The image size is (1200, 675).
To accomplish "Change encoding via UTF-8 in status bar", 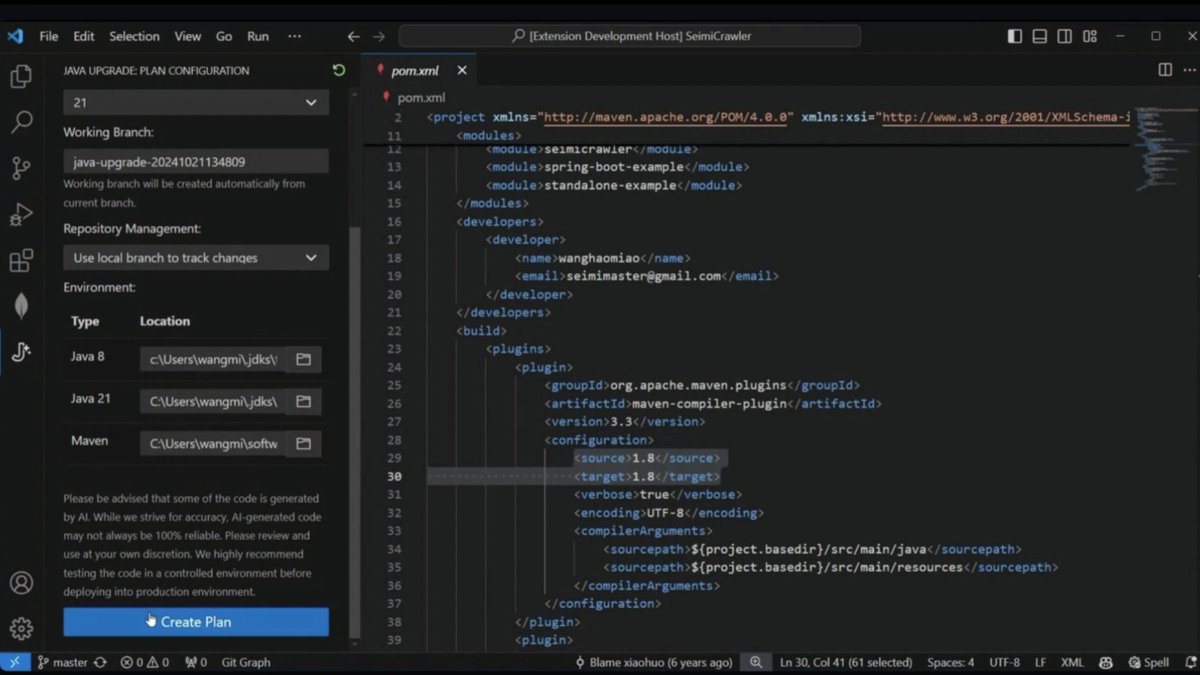I will click(1004, 662).
